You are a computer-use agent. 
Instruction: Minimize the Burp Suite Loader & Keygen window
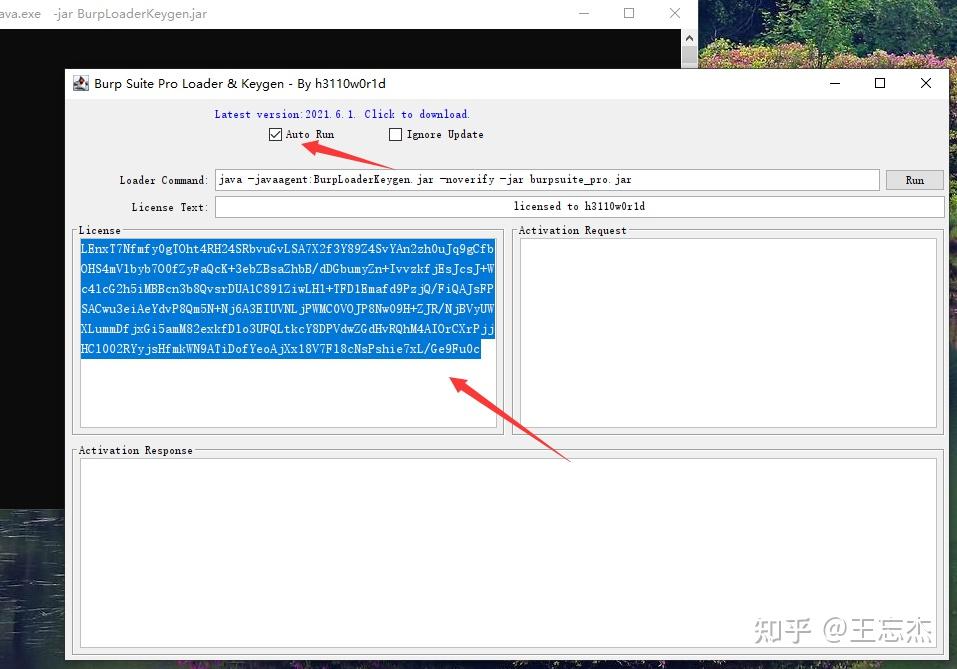pos(835,84)
